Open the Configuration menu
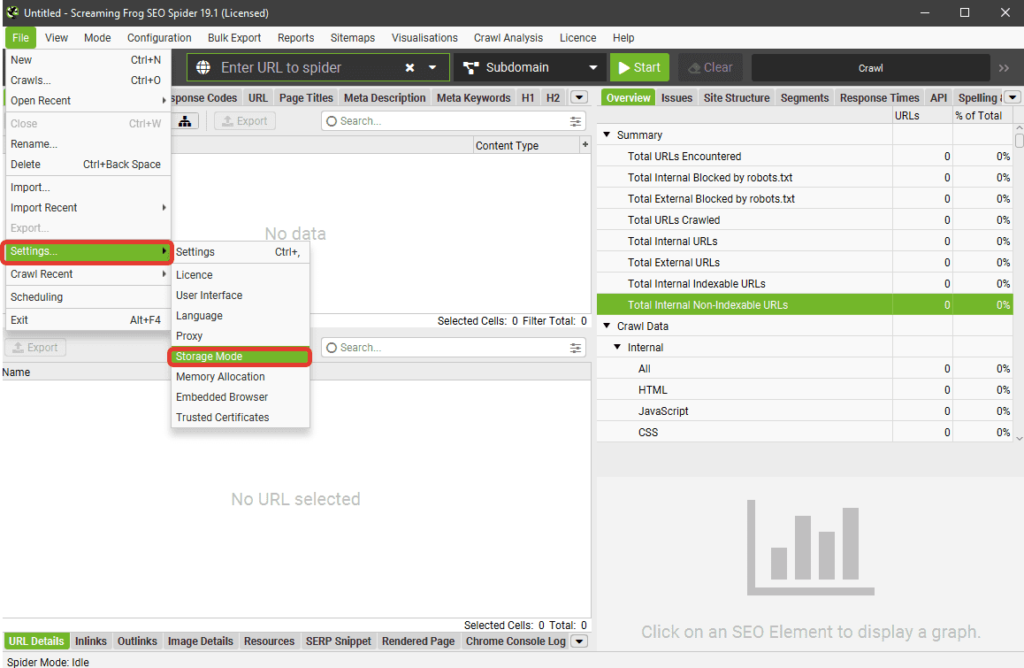Screen dimensions: 1024x668 (159, 38)
